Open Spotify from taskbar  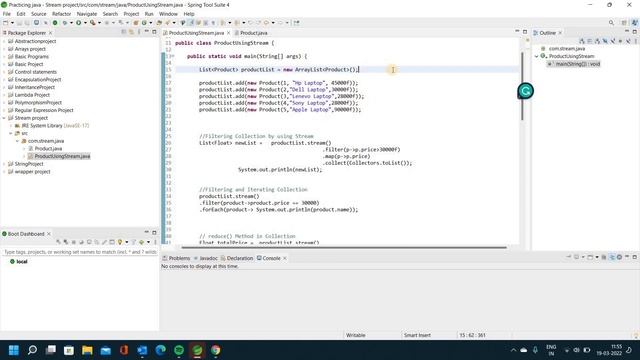179,350
